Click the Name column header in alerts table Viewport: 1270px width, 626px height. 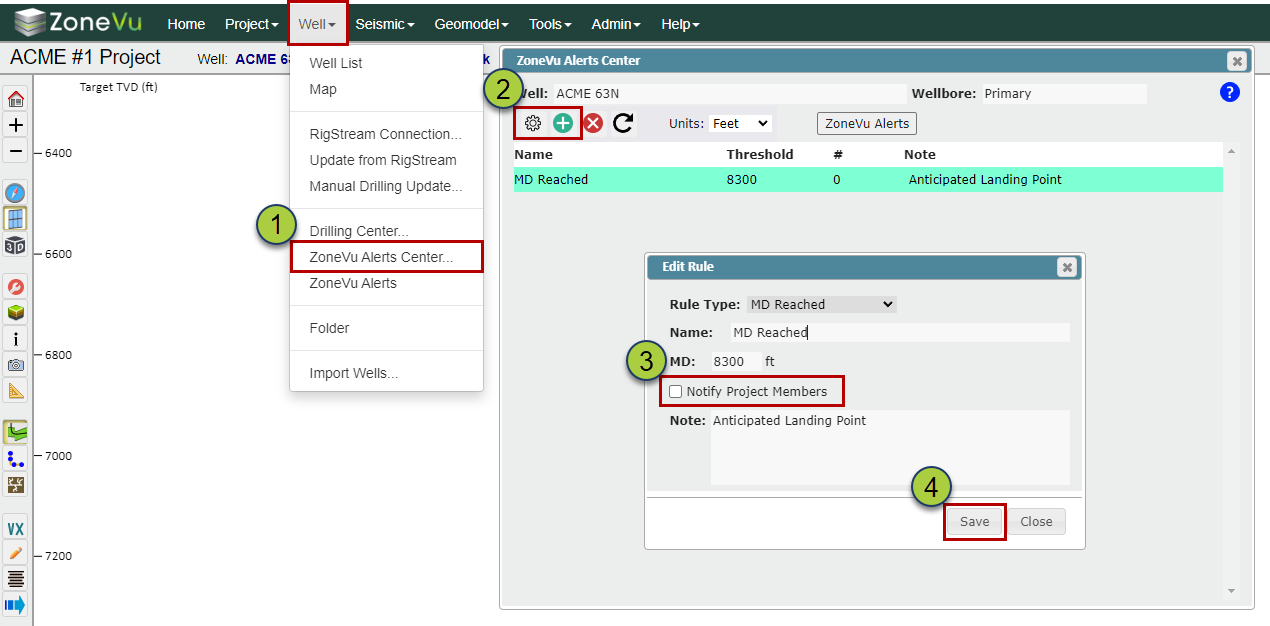tap(533, 154)
